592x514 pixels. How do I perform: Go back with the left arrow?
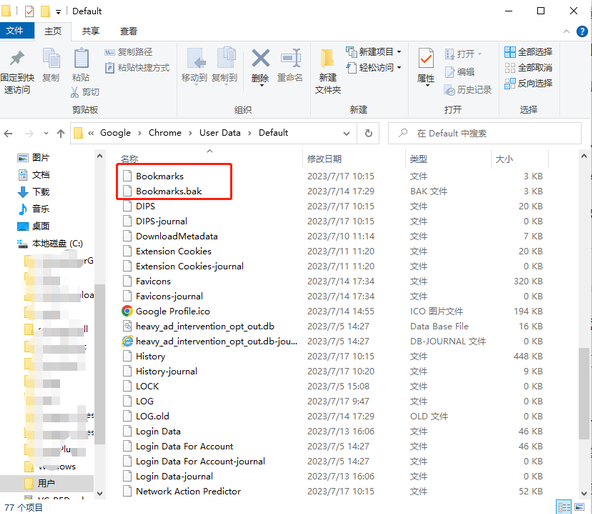click(x=8, y=133)
